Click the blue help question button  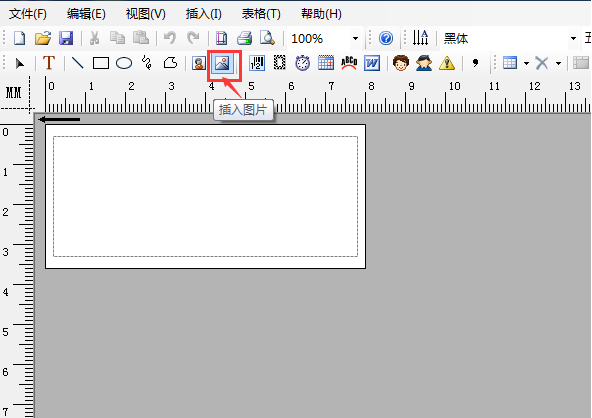pos(386,39)
